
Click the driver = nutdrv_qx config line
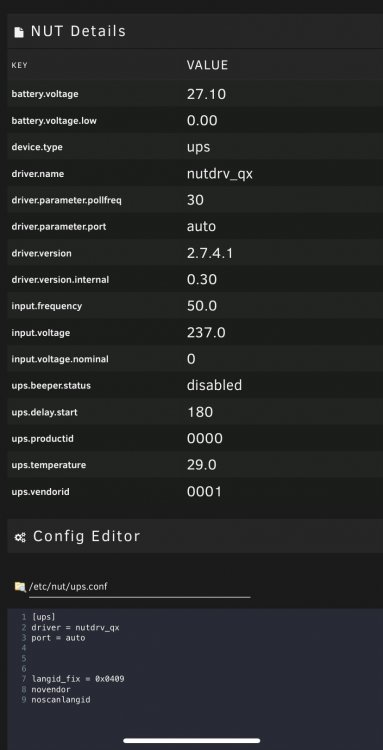[x=76, y=628]
